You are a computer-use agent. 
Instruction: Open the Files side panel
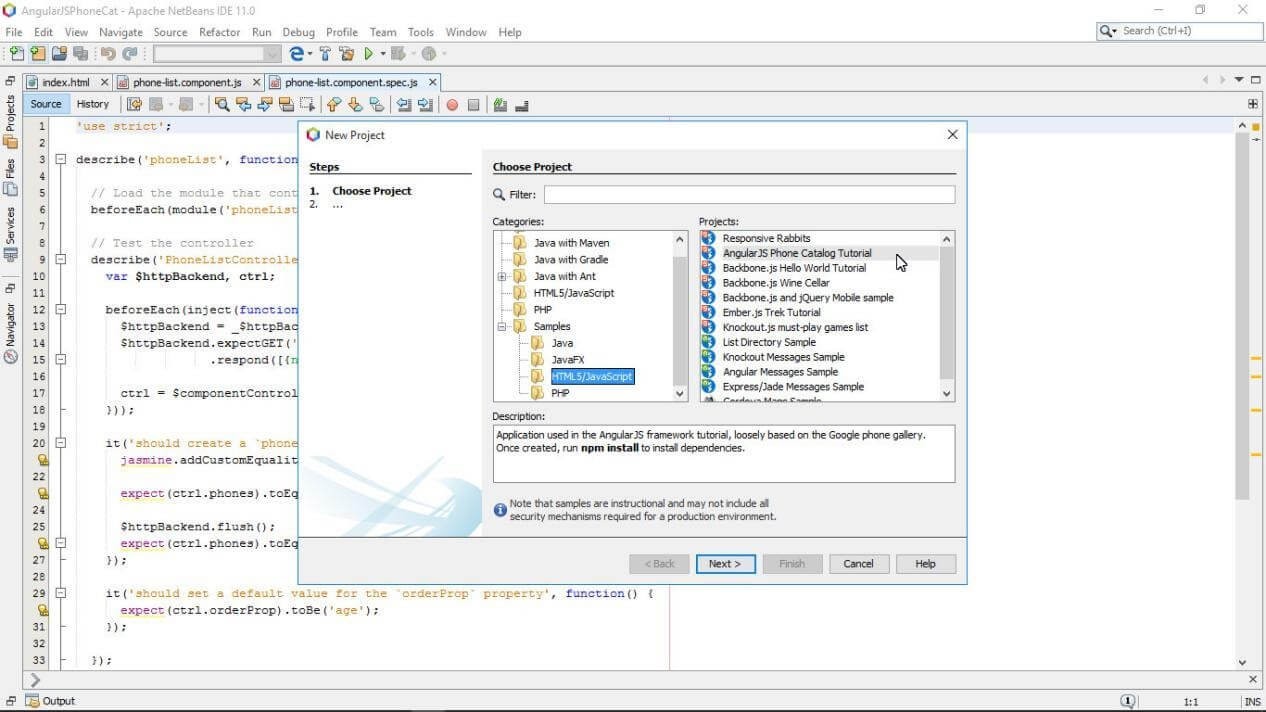pos(11,177)
